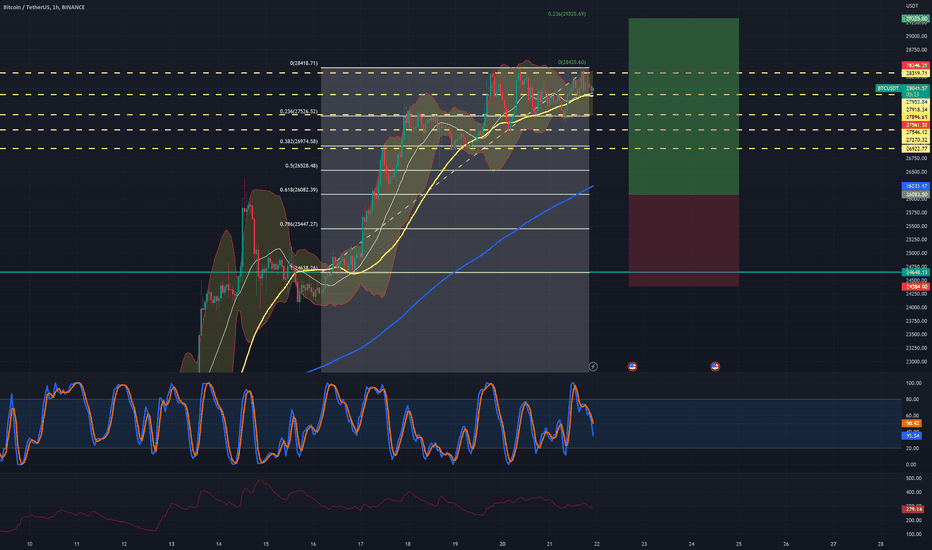932x550 pixels.
Task: Click the lightning bolt go-to-realtime icon
Action: [593, 367]
